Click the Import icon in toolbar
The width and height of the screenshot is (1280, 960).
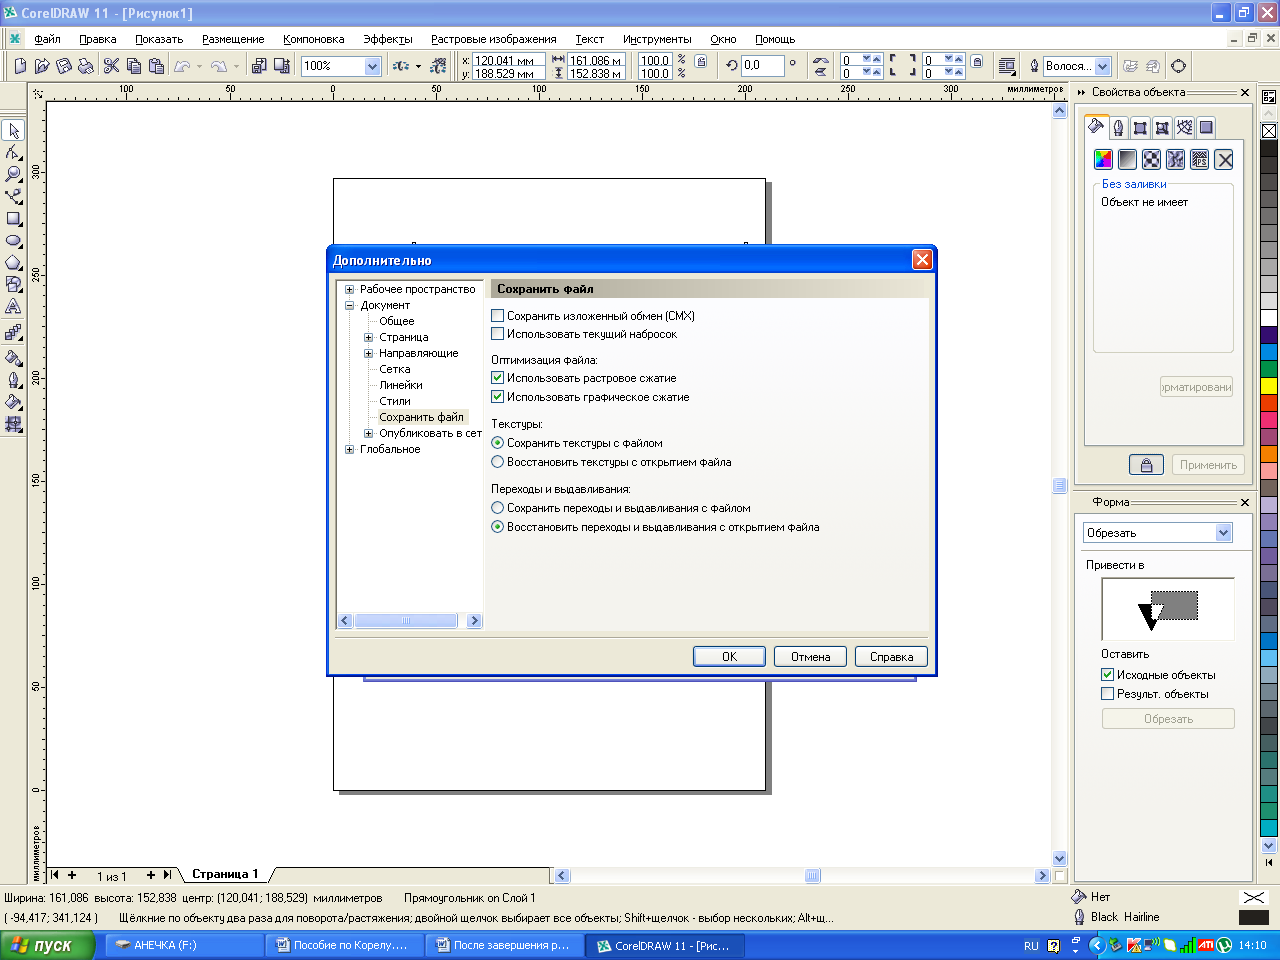tap(259, 66)
